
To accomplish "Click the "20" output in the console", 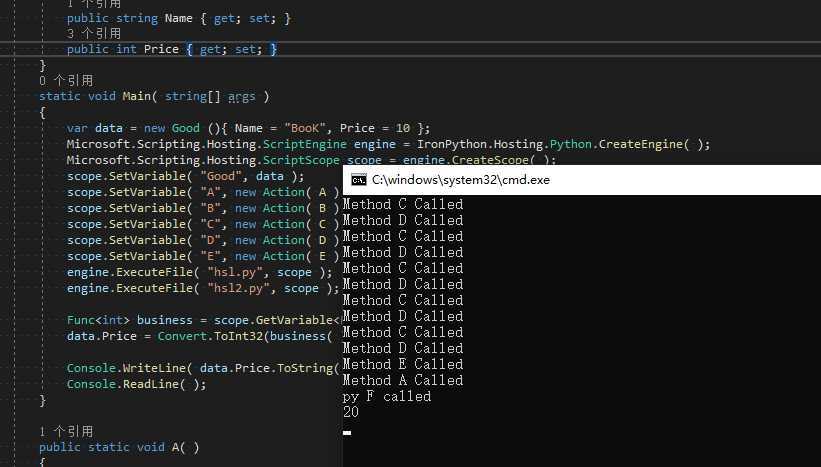I will [351, 412].
